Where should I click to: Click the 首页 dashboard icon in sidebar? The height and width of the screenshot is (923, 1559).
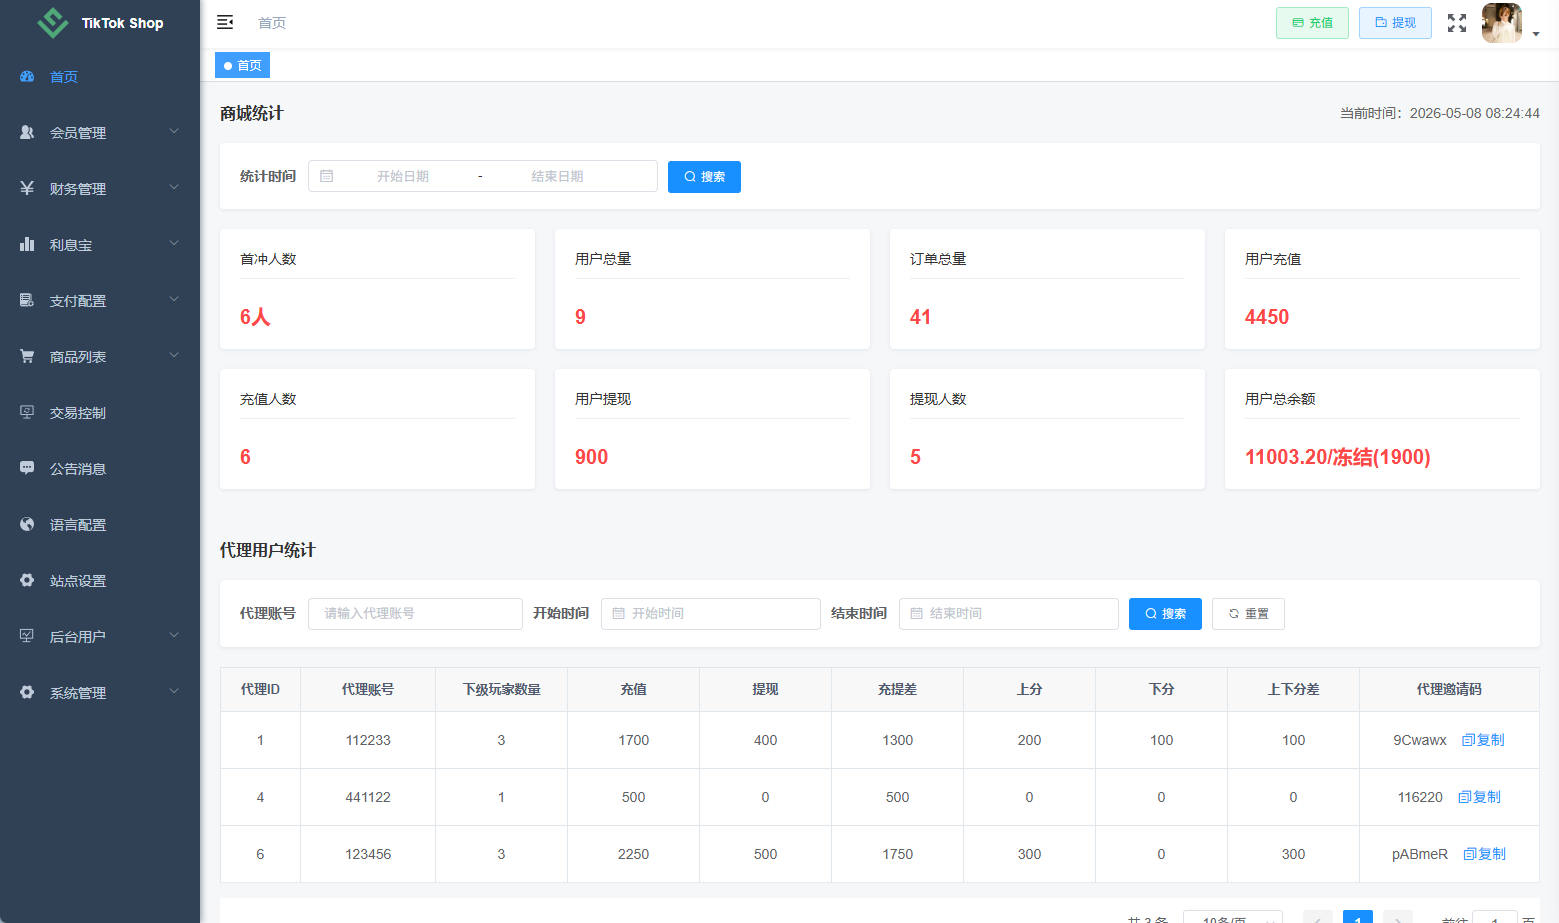(x=27, y=76)
